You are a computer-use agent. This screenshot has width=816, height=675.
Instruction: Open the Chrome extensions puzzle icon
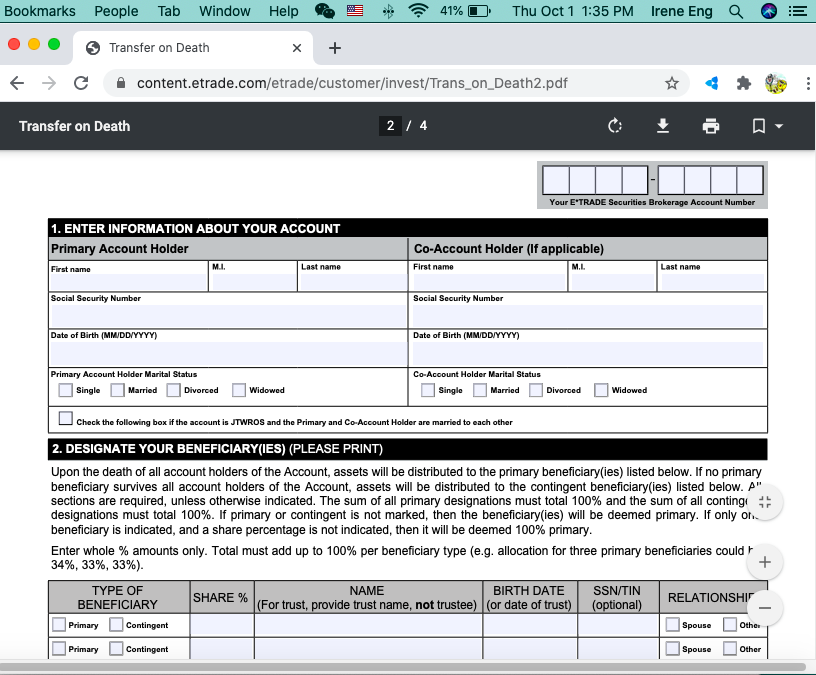(743, 83)
